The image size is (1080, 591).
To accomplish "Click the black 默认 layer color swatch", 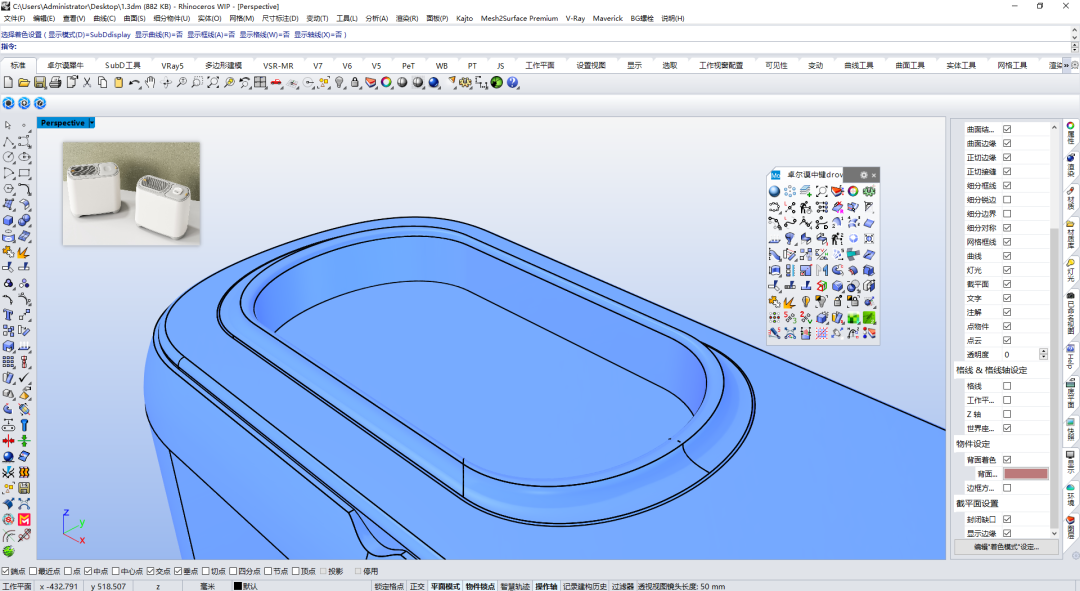I will [x=237, y=586].
